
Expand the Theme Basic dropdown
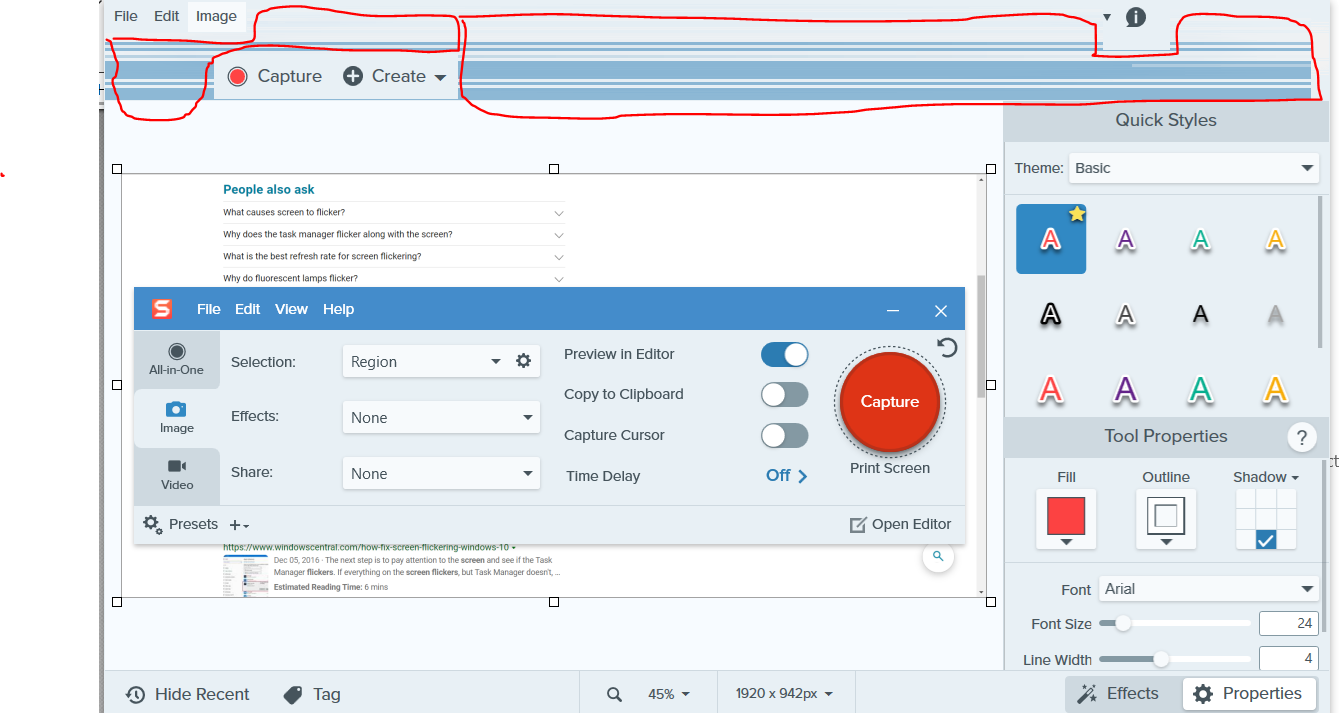[1193, 168]
